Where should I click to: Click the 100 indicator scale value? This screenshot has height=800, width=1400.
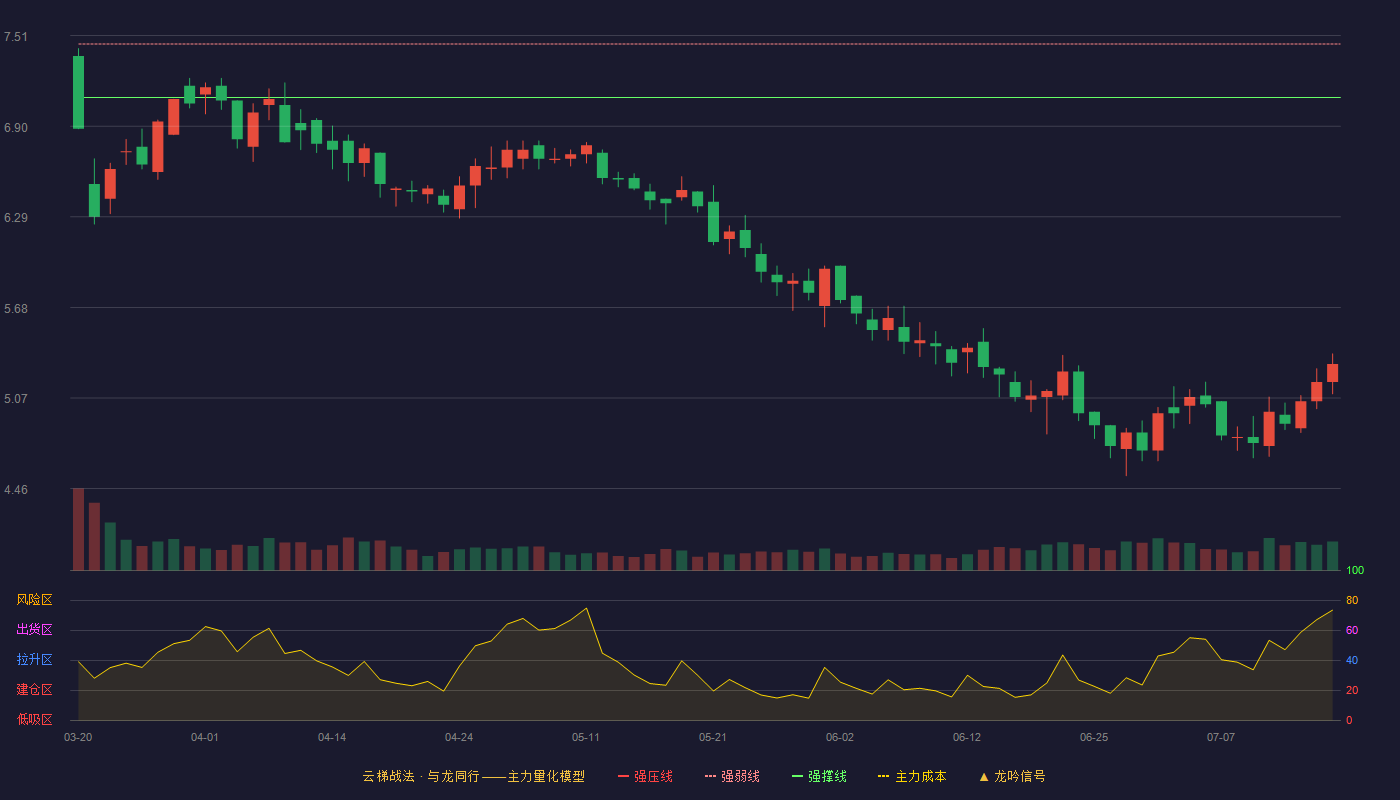click(x=1355, y=571)
